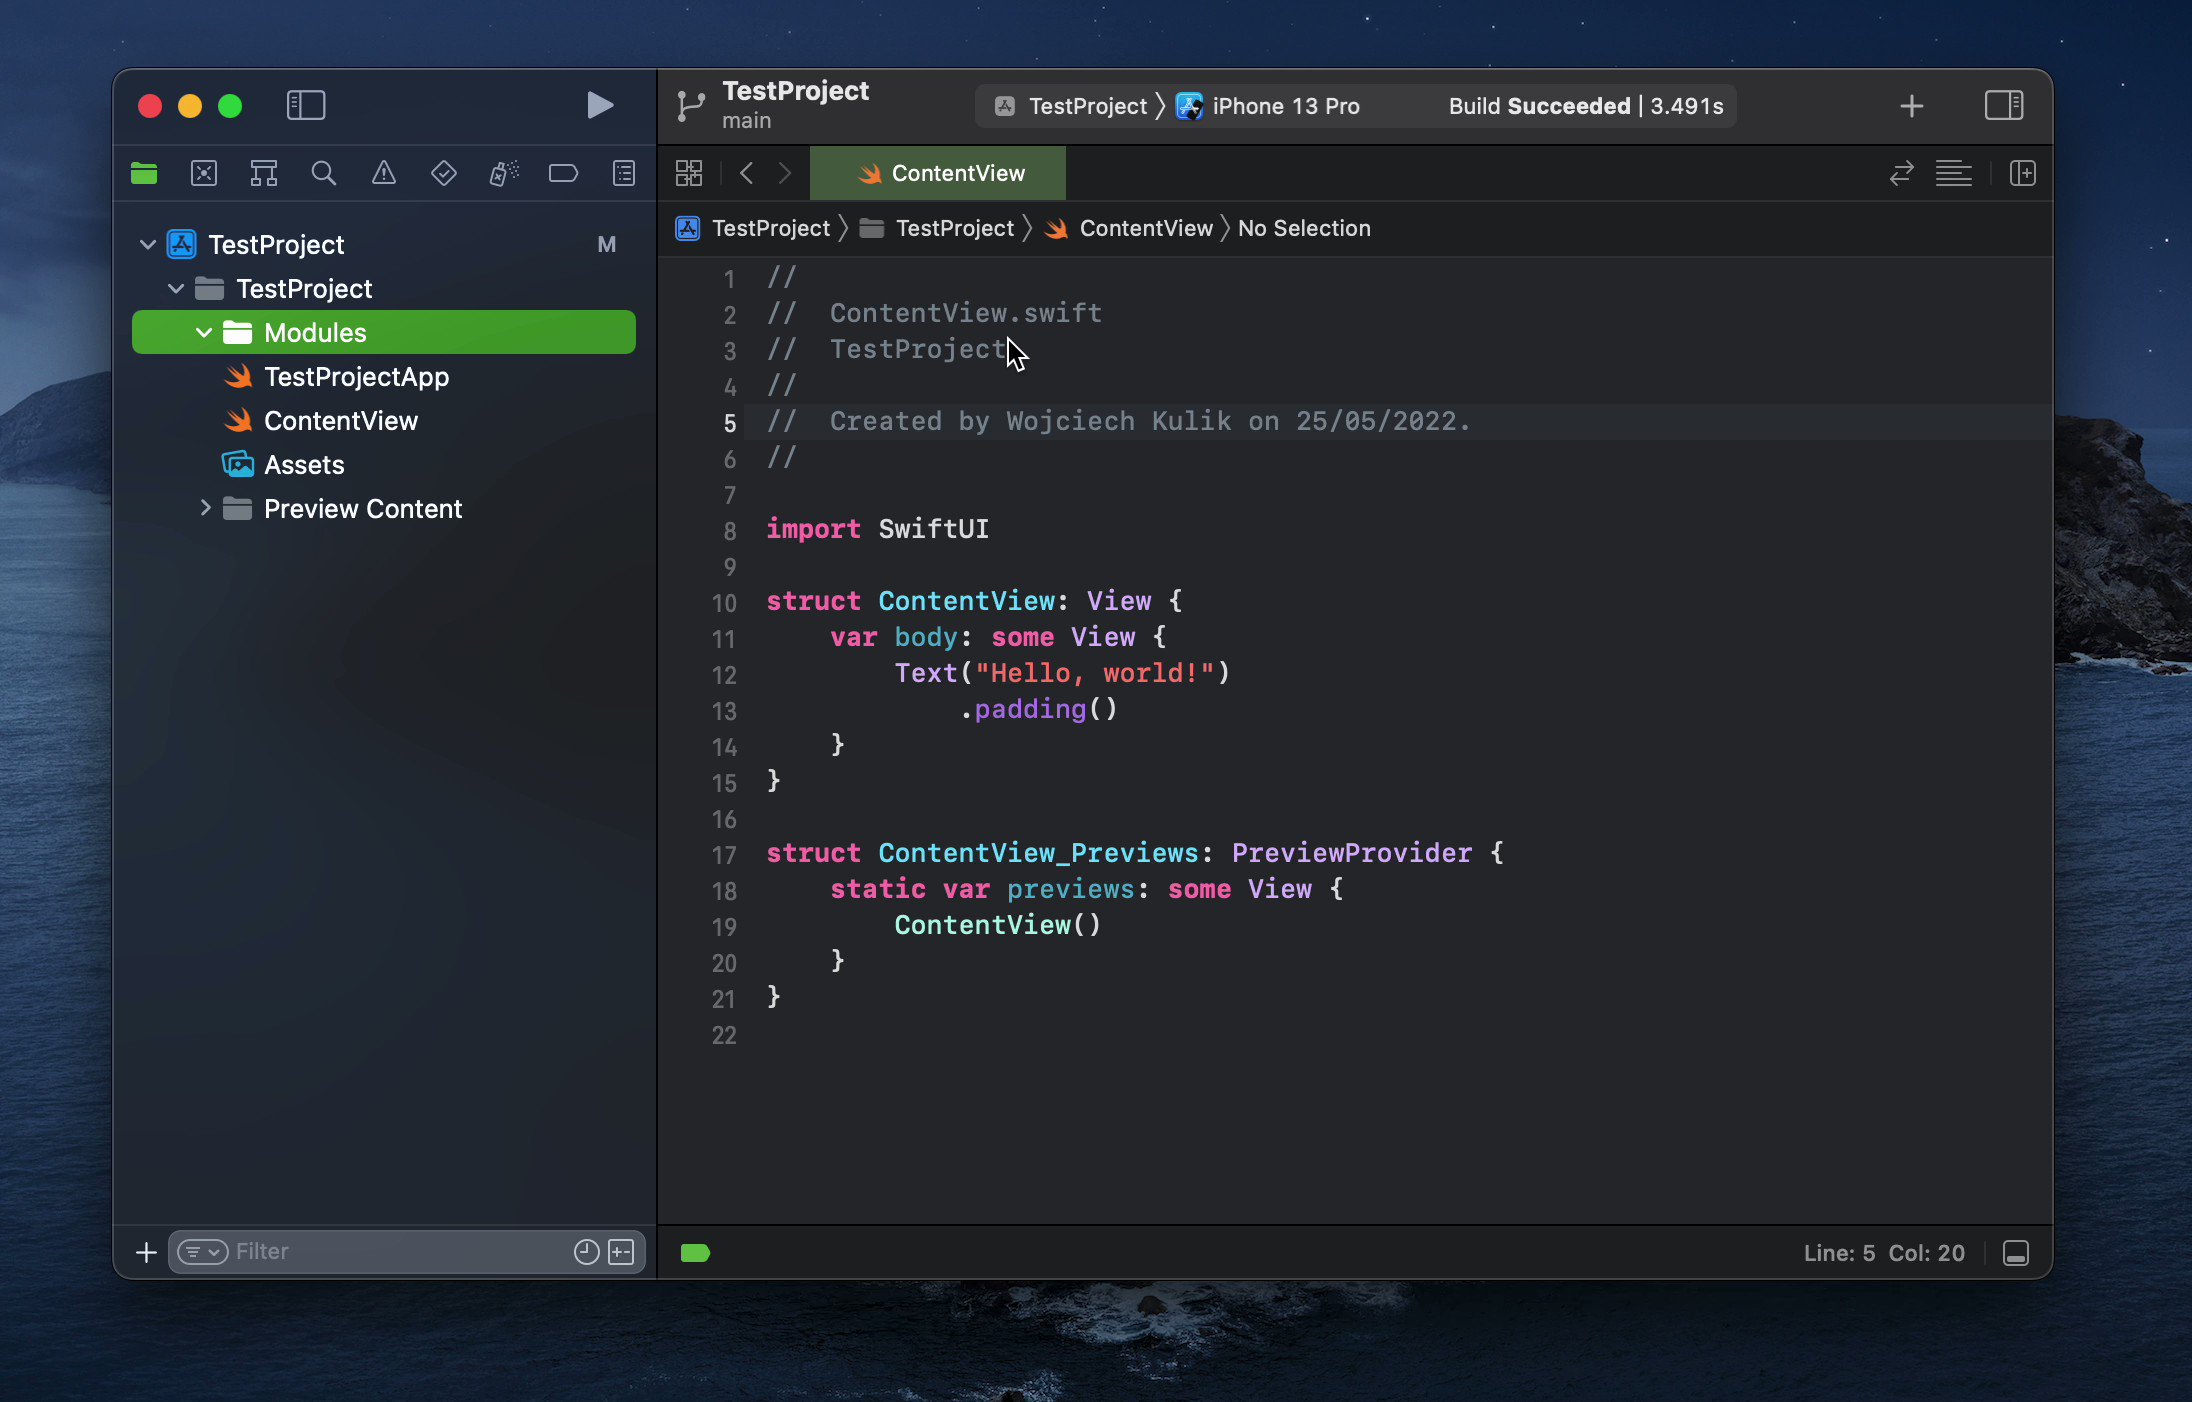Expand the Preview Content folder
The image size is (2192, 1402).
(x=205, y=508)
